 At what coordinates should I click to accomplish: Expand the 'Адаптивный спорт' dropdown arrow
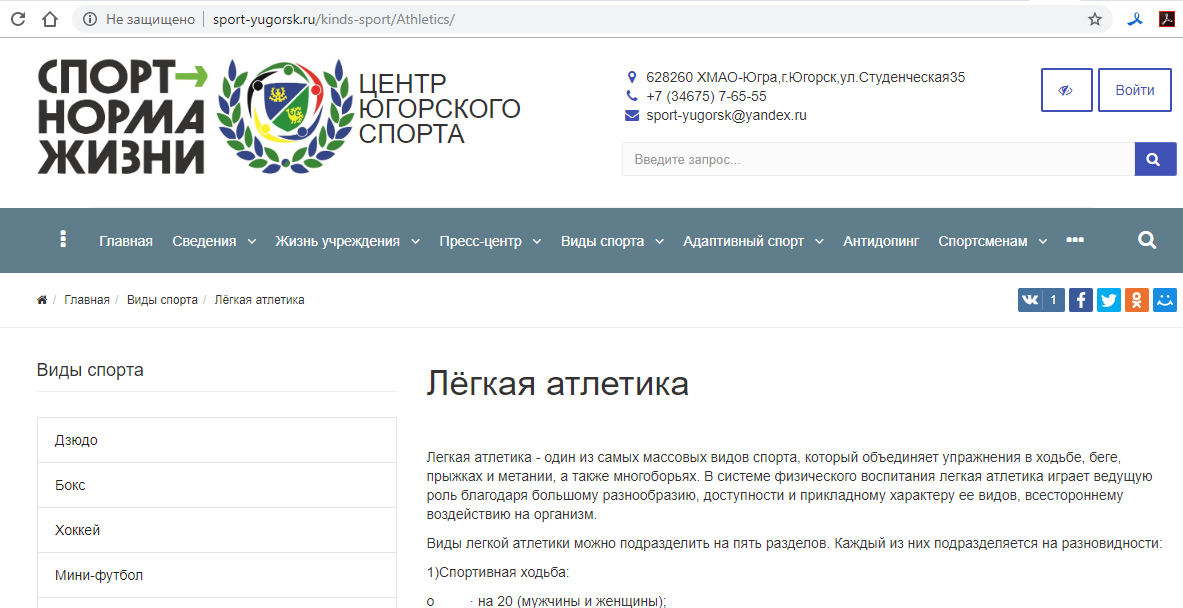(x=820, y=241)
